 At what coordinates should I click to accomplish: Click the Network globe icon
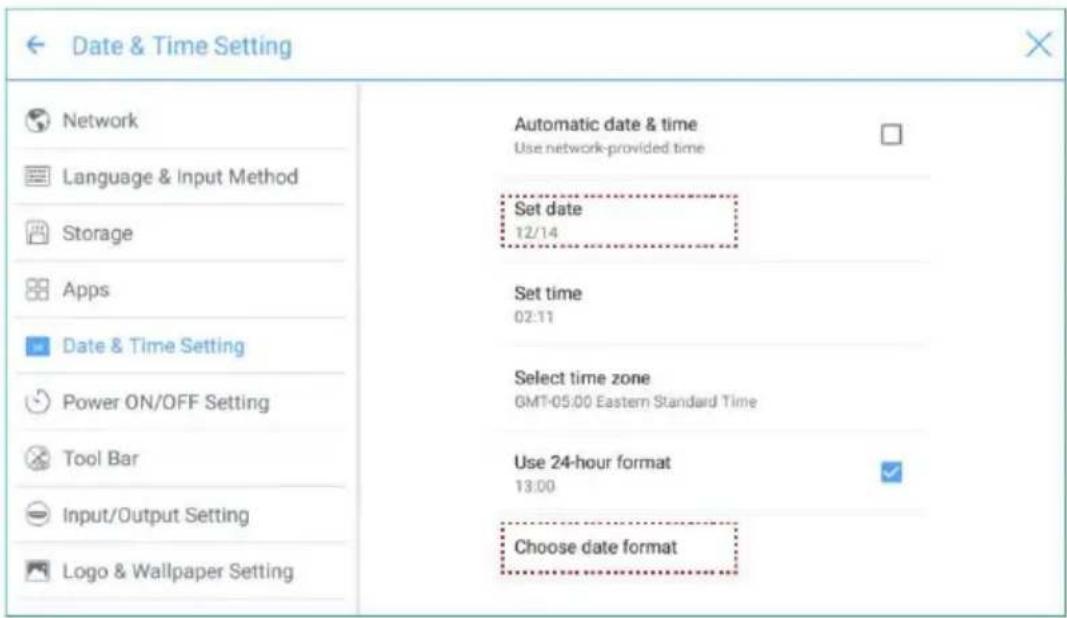pos(37,120)
